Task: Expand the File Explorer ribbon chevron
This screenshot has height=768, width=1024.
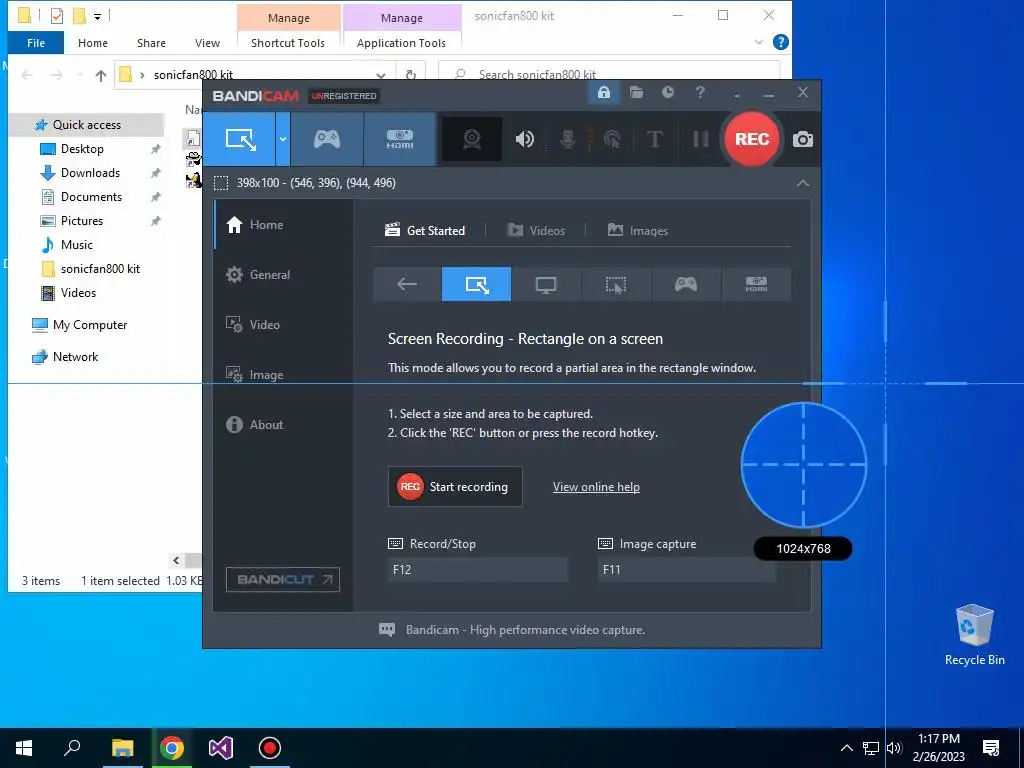Action: point(758,42)
